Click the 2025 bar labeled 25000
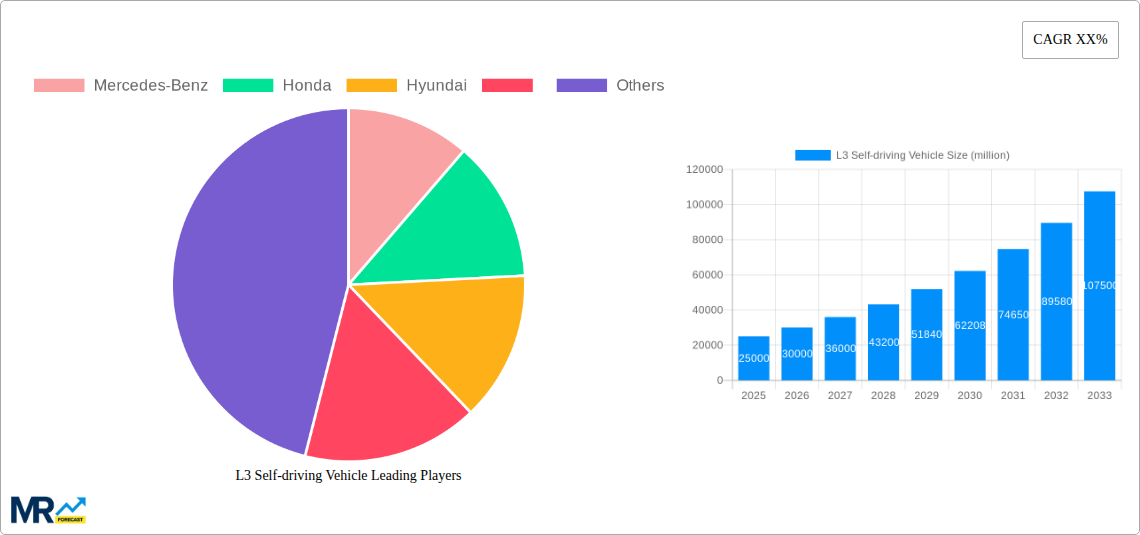 753,358
